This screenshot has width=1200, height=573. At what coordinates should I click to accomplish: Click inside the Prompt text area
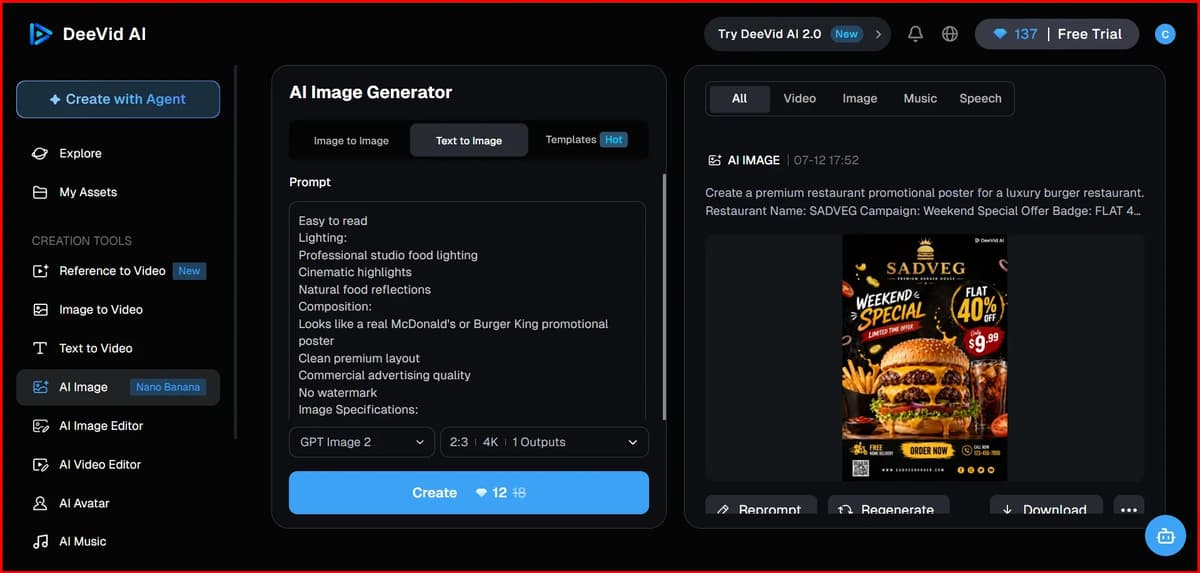pyautogui.click(x=467, y=311)
